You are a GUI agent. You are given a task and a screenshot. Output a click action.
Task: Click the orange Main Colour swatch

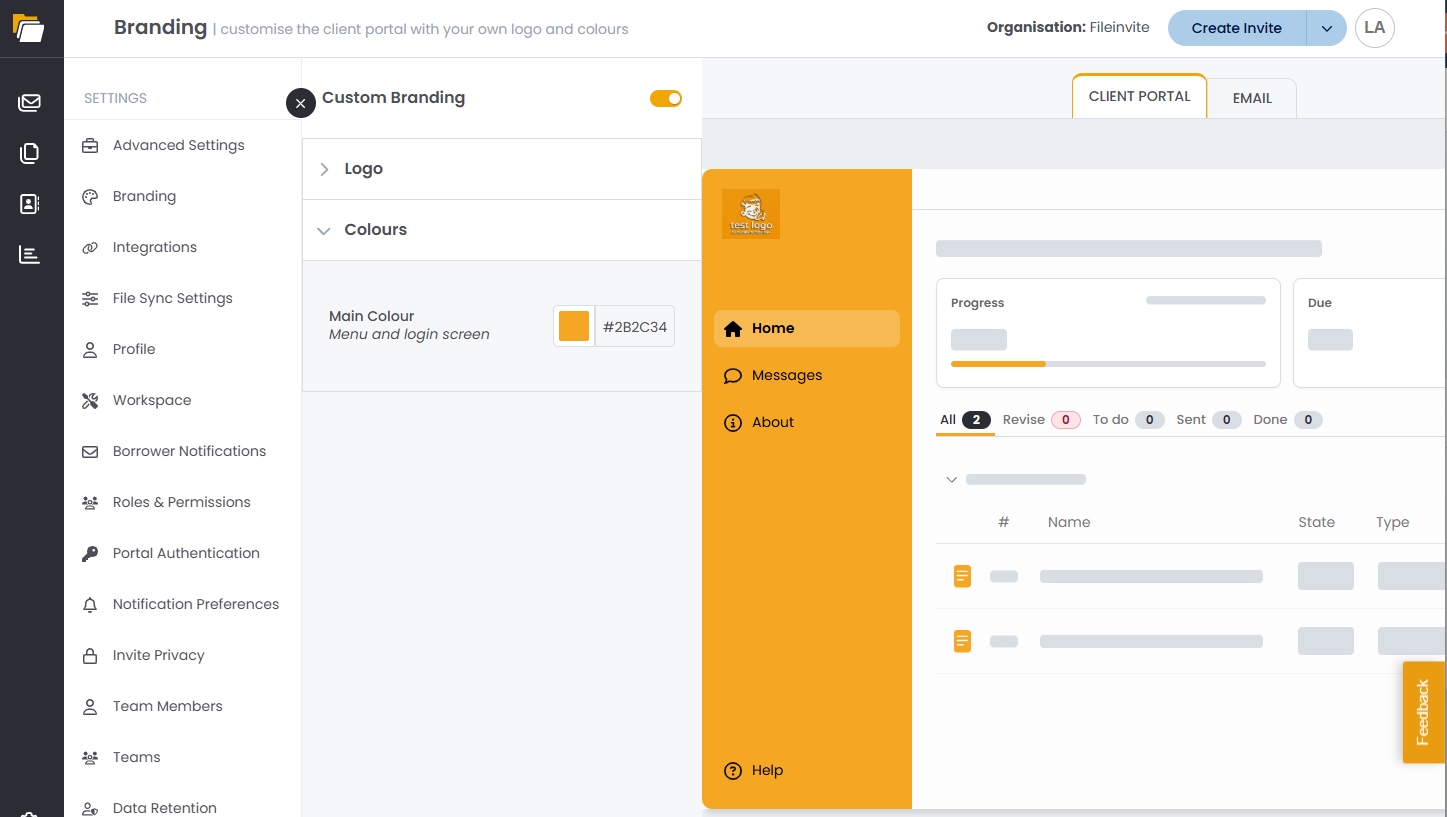click(x=574, y=326)
